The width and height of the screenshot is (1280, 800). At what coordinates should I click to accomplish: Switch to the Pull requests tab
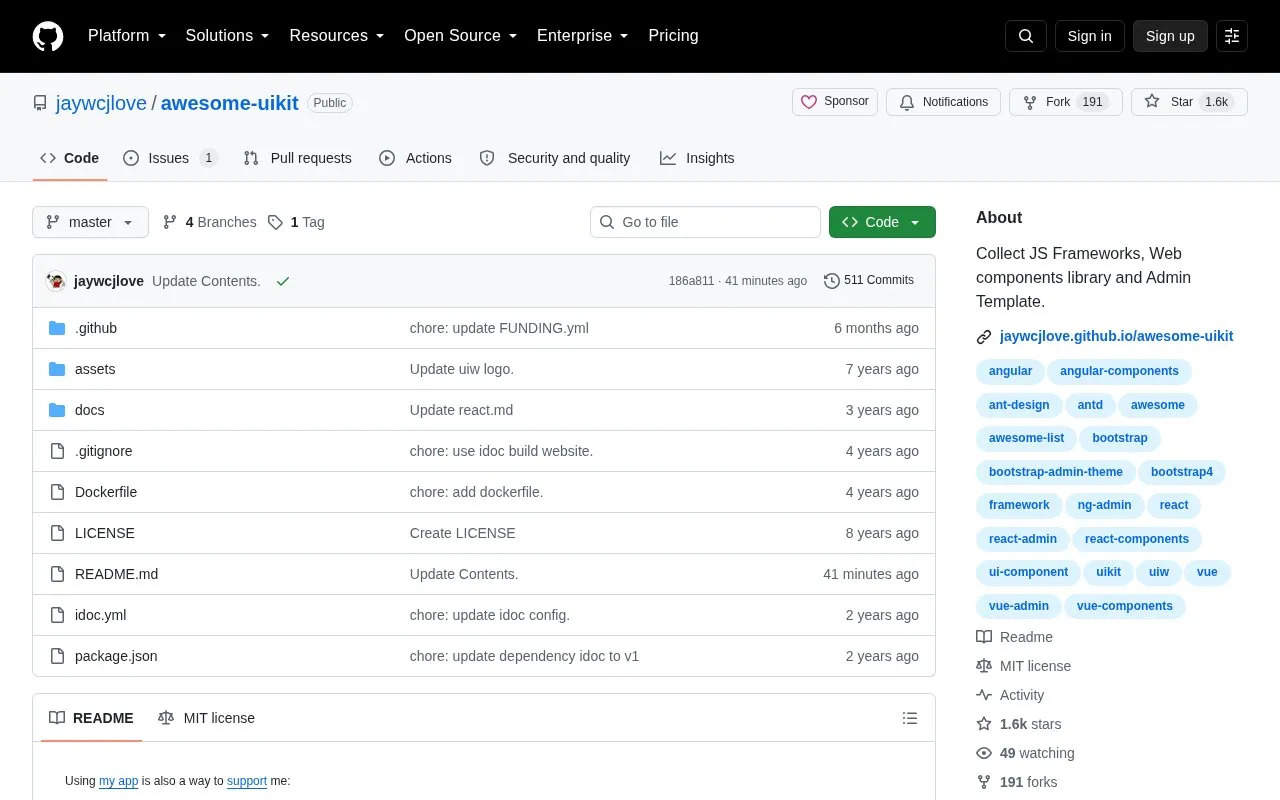coord(297,158)
